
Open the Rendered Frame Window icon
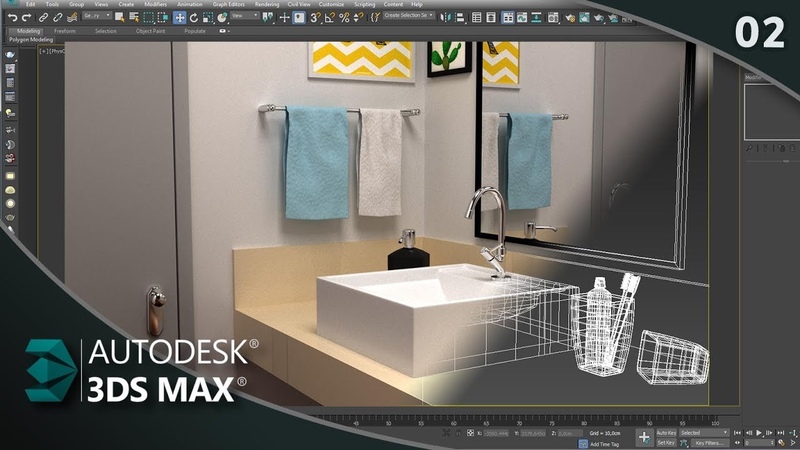pos(584,18)
